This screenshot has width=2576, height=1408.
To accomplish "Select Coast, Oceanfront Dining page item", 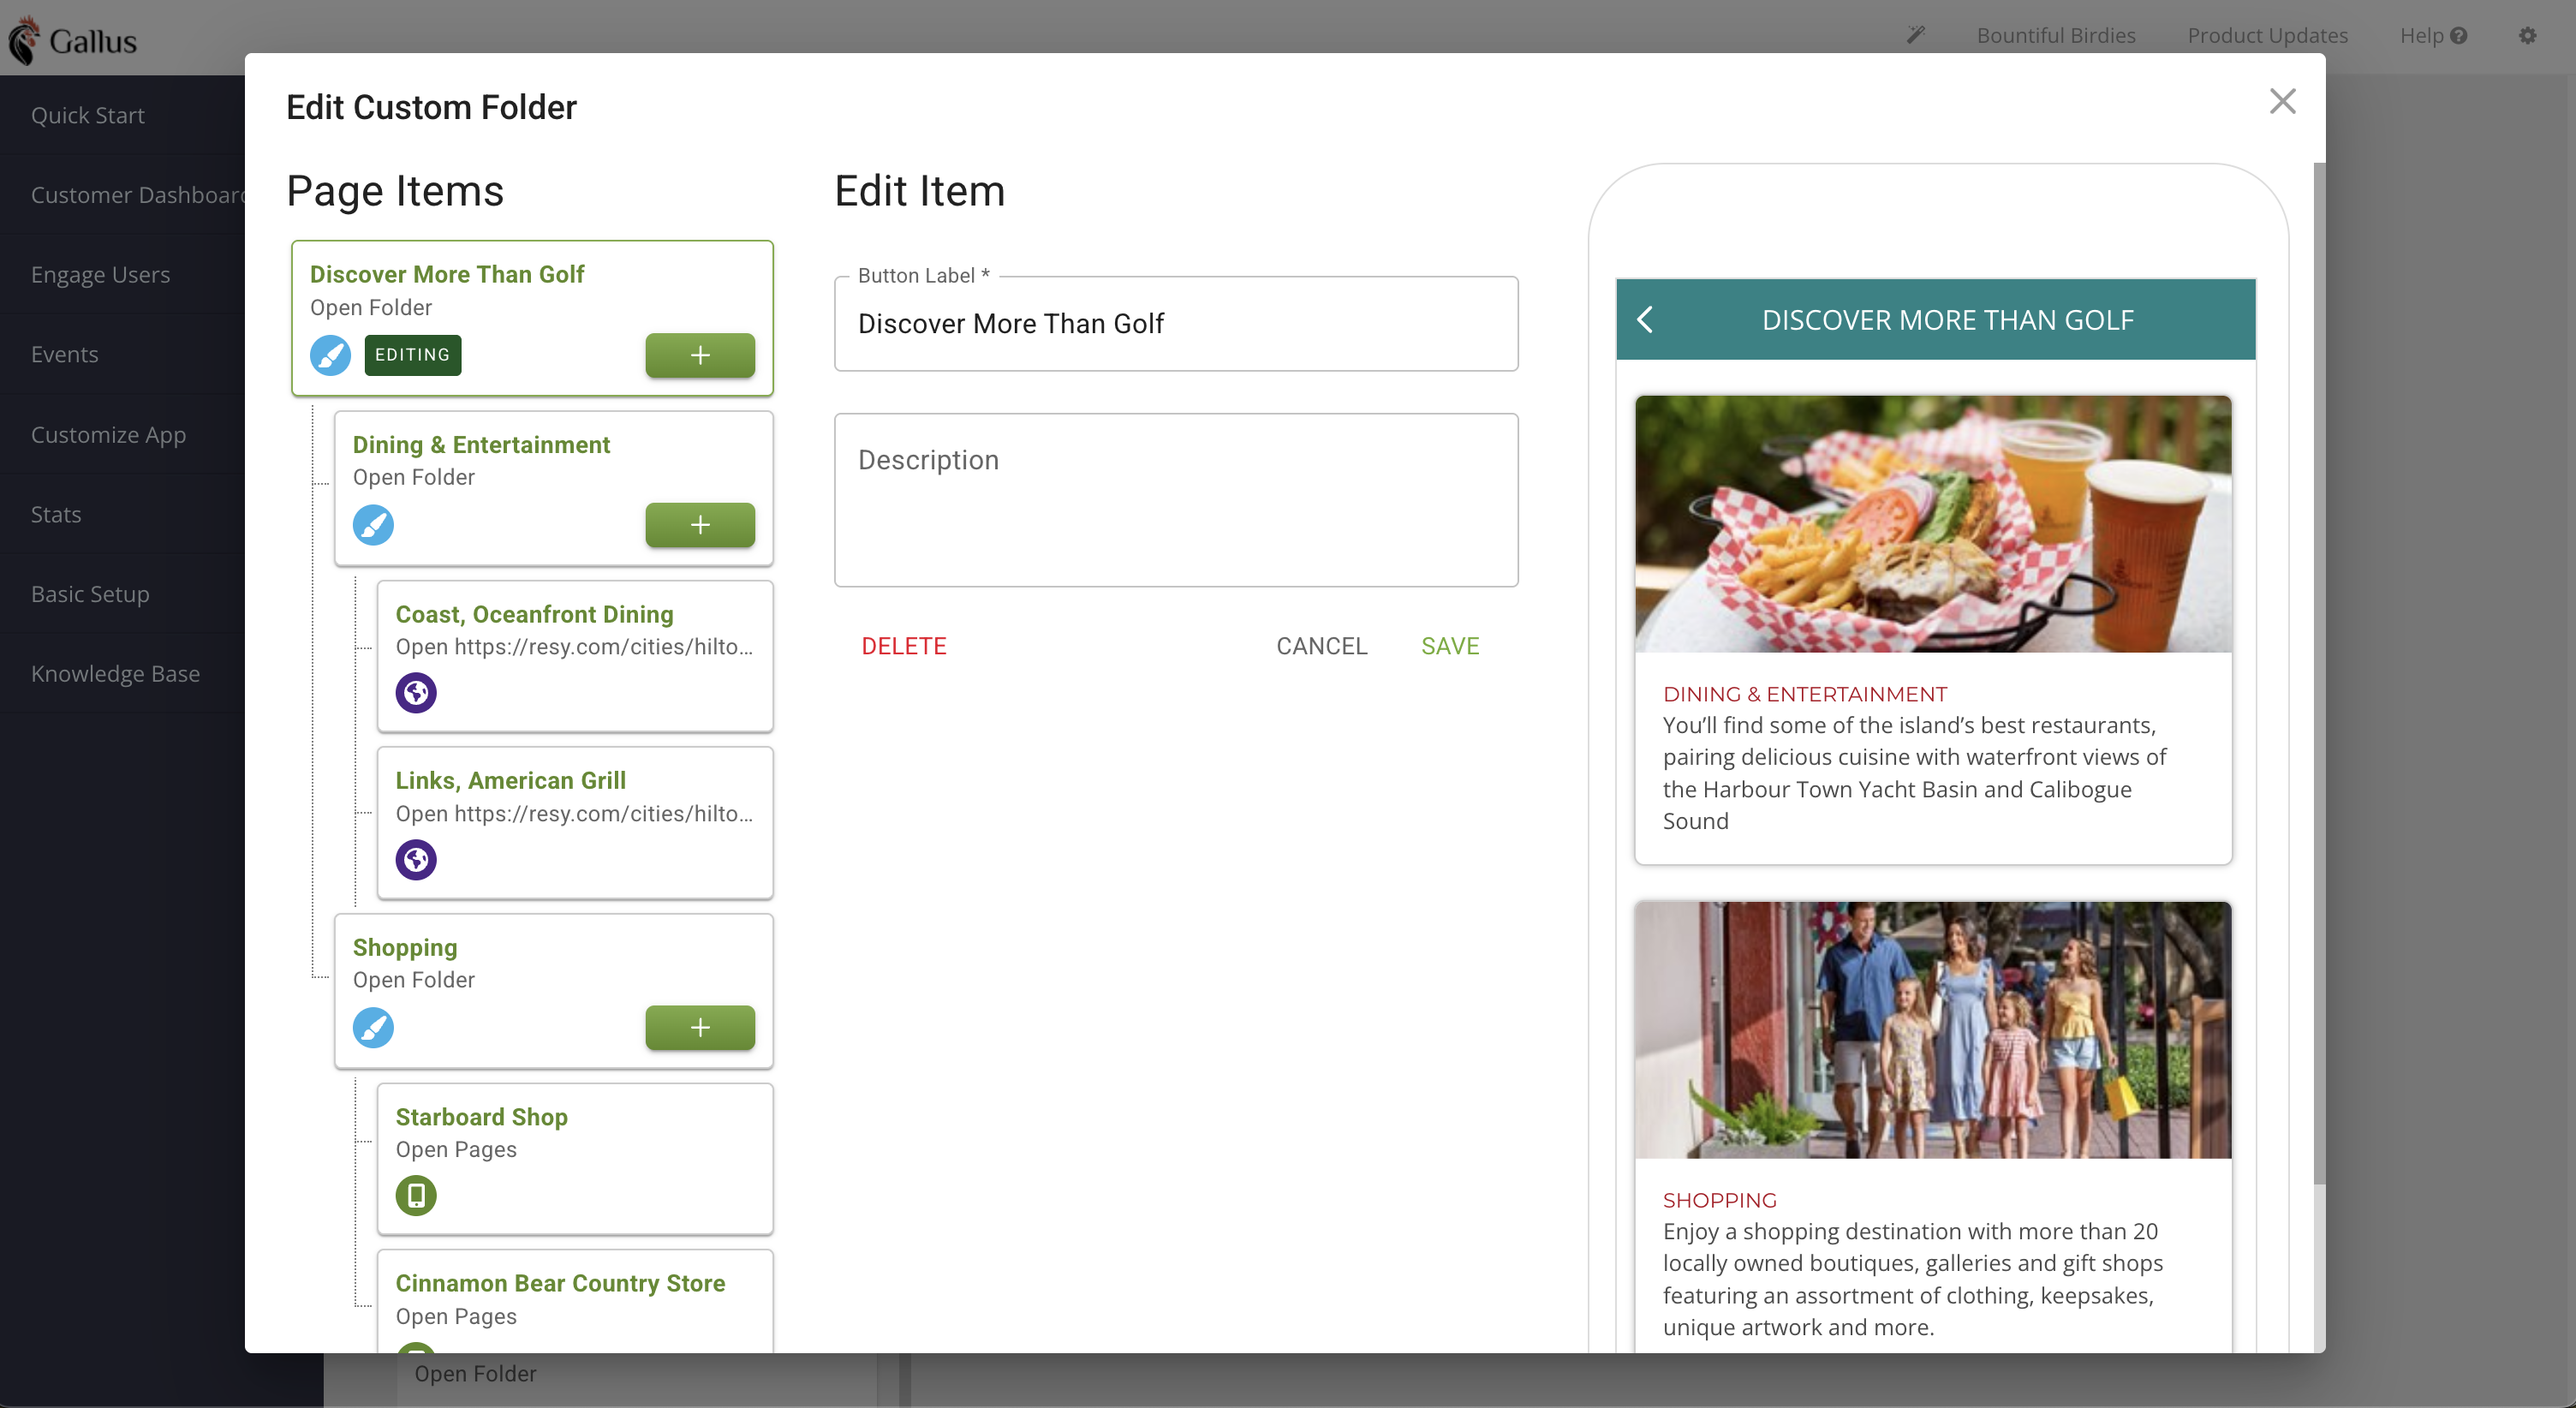I will point(575,656).
